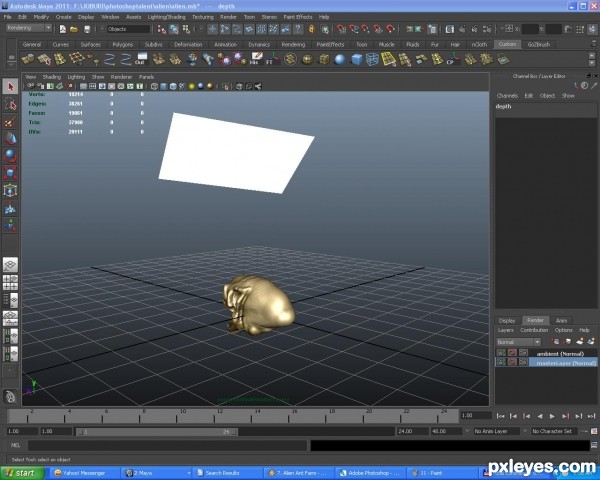Open the Normal blend mode dropdown

(518, 342)
